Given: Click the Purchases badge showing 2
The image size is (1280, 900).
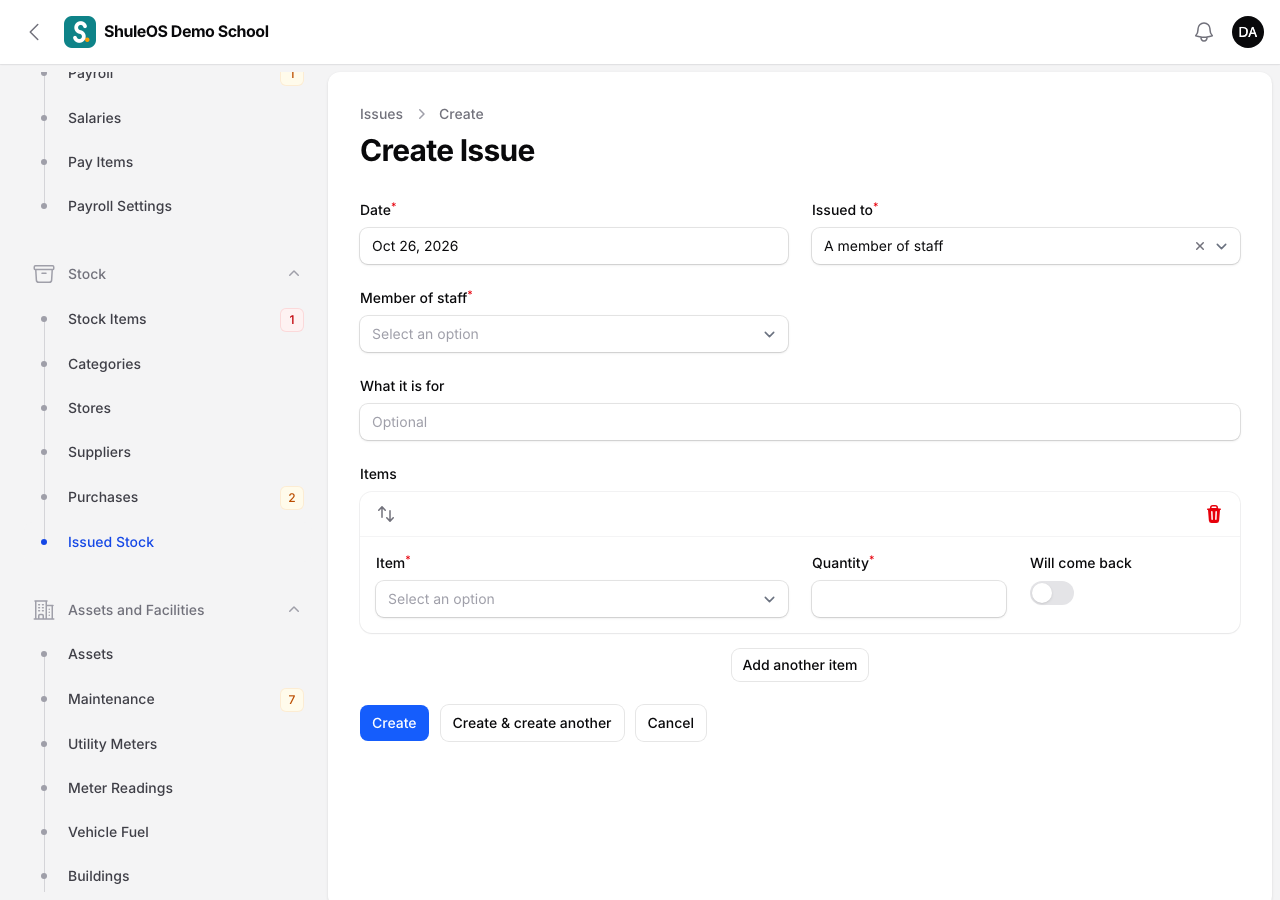Looking at the screenshot, I should (292, 498).
